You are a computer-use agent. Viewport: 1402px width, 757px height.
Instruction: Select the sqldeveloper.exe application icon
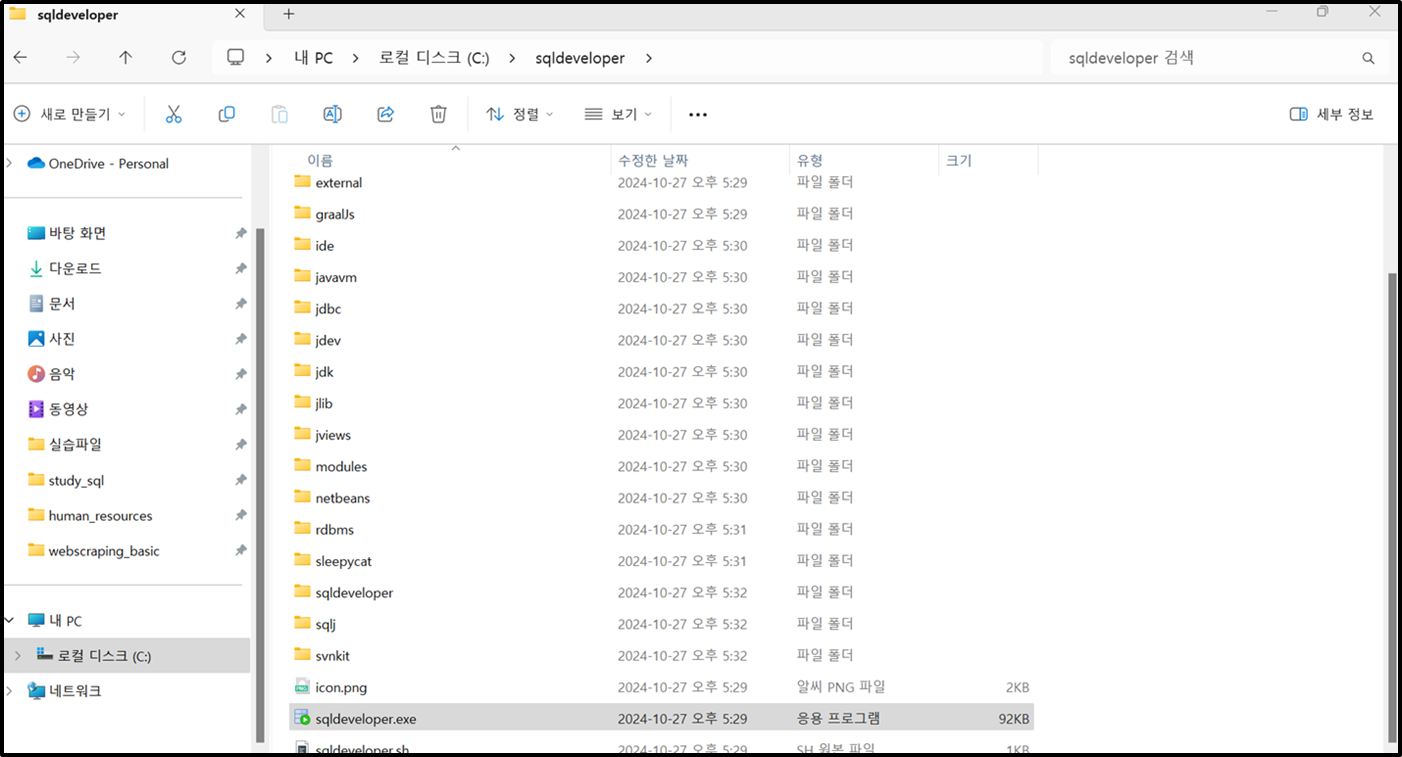(302, 718)
